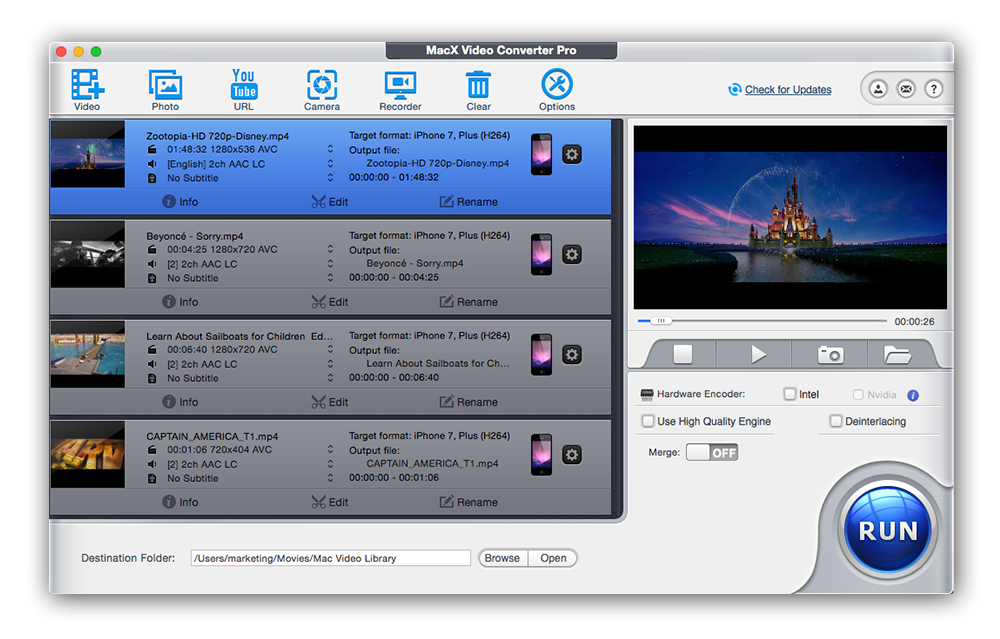The image size is (1000, 639).
Task: Rename the Beyoncé output file
Action: point(469,302)
